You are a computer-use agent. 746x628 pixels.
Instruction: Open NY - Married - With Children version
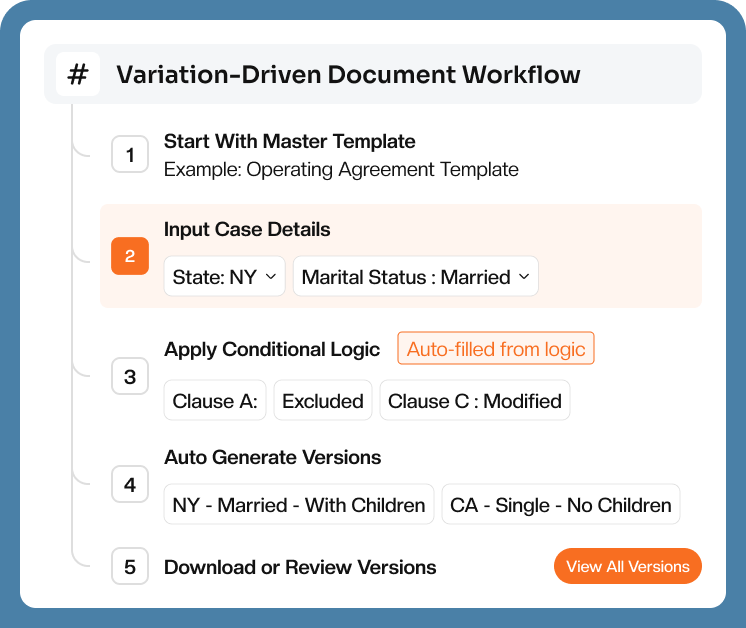point(299,505)
